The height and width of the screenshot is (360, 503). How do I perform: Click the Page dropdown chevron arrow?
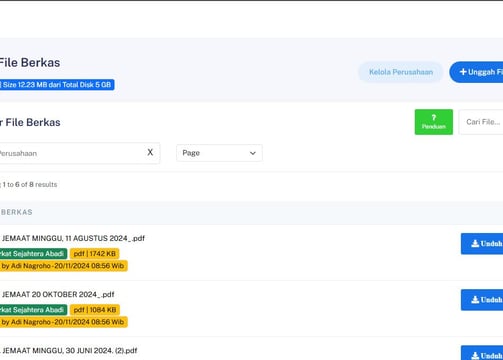(253, 153)
